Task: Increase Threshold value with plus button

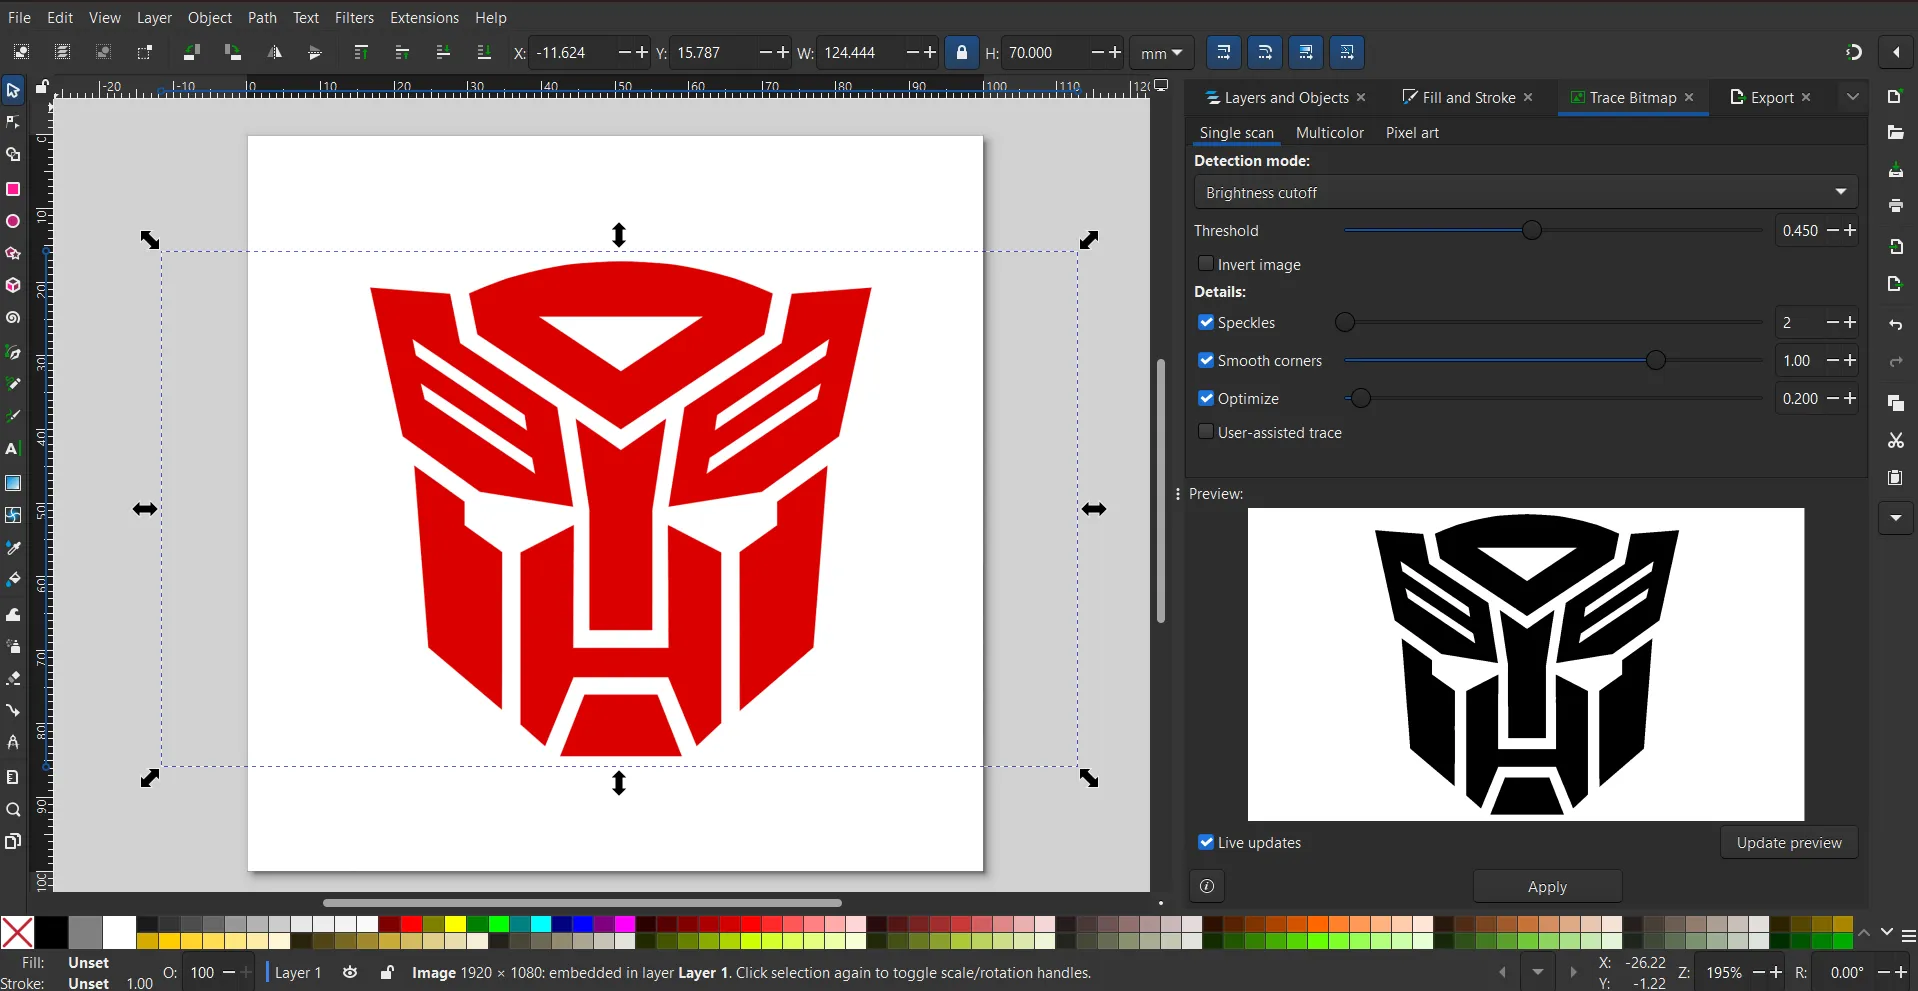Action: tap(1850, 230)
